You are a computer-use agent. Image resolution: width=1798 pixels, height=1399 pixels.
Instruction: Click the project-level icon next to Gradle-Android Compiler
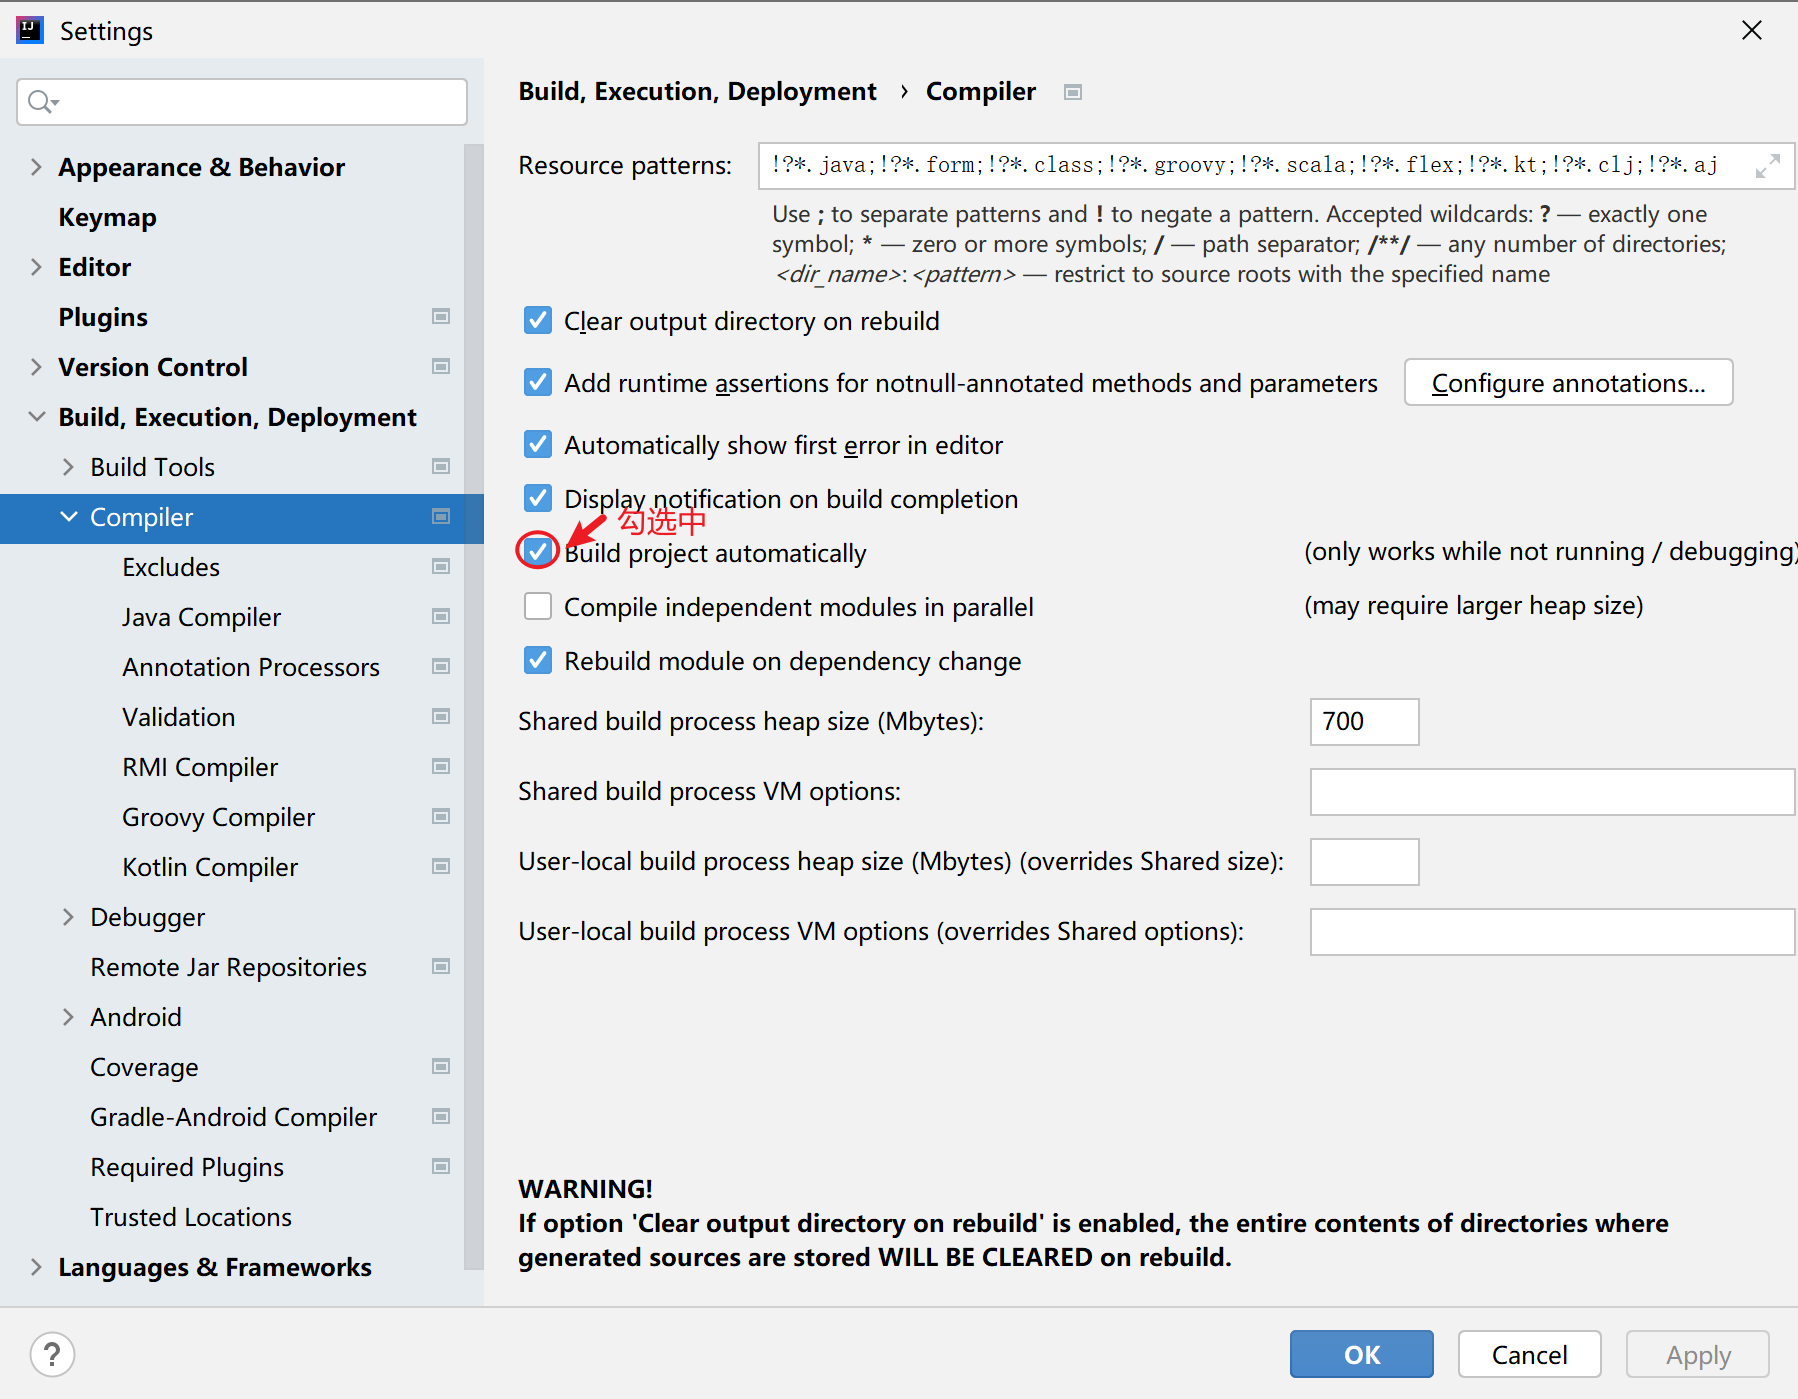440,1117
